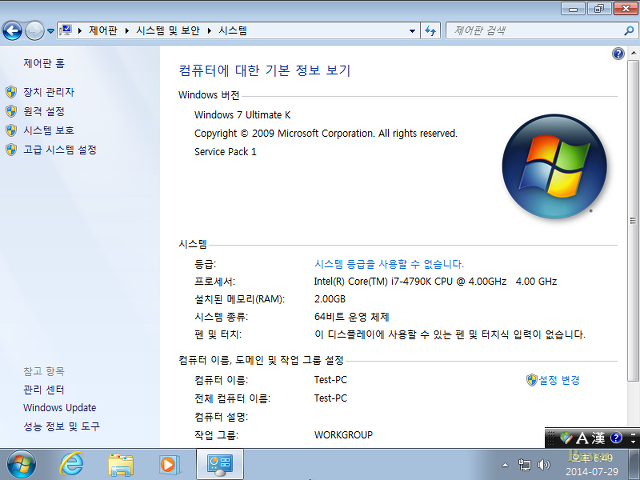Click the scroll up arrow of scrollbar
This screenshot has width=640, height=480.
coord(633,53)
